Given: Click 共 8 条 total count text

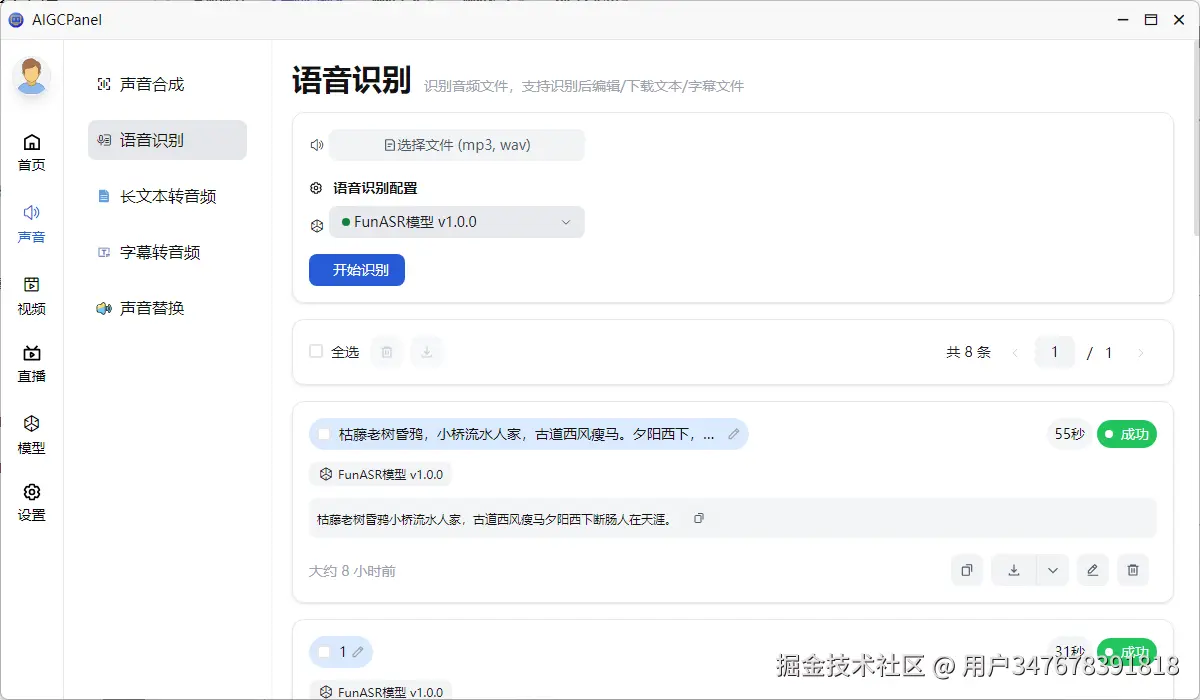Looking at the screenshot, I should point(968,352).
